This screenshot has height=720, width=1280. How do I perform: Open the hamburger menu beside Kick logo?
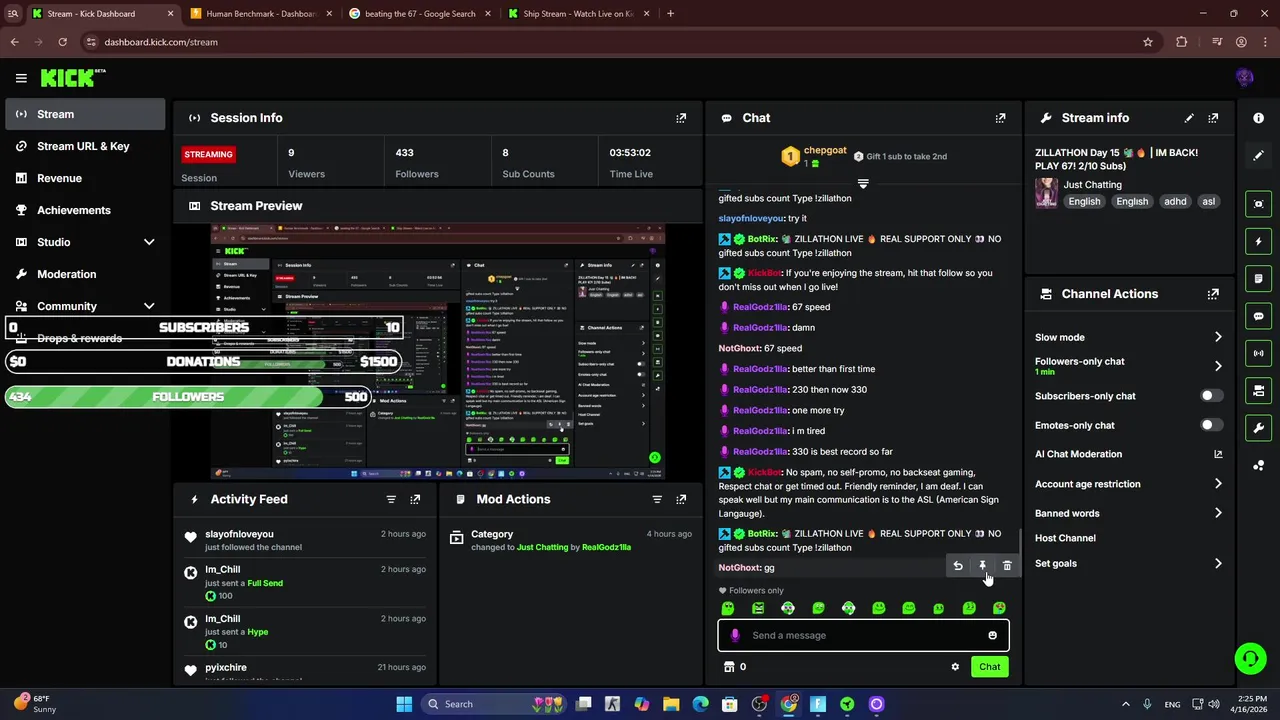pos(21,78)
